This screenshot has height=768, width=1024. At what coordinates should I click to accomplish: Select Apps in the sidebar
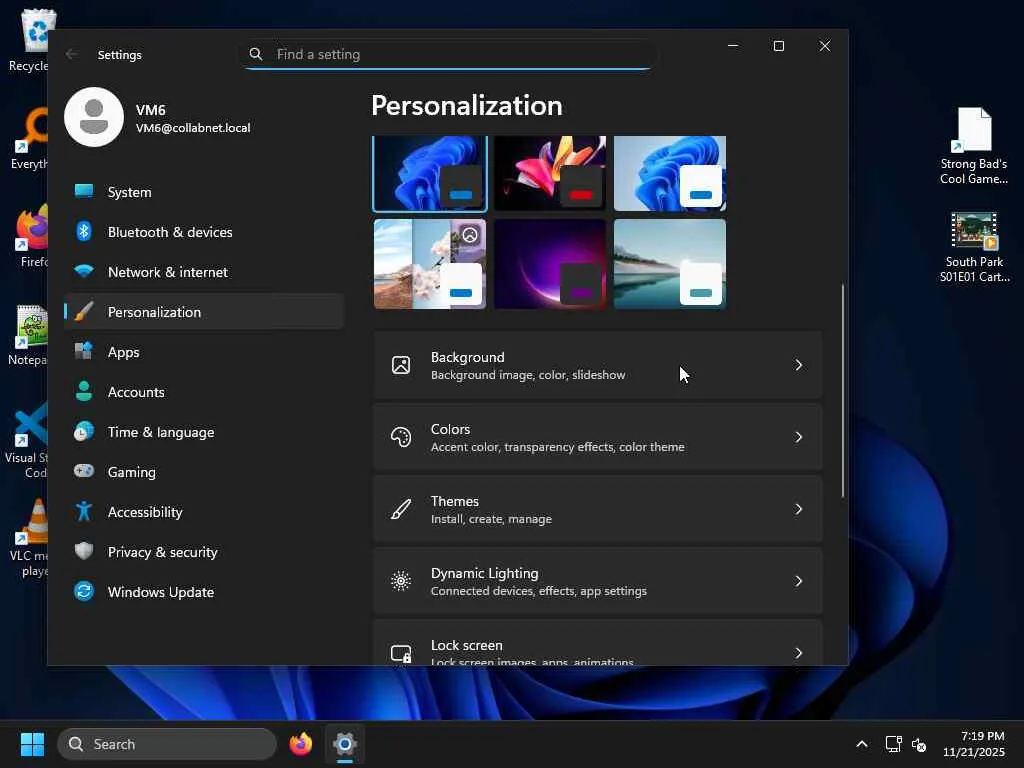pos(204,352)
